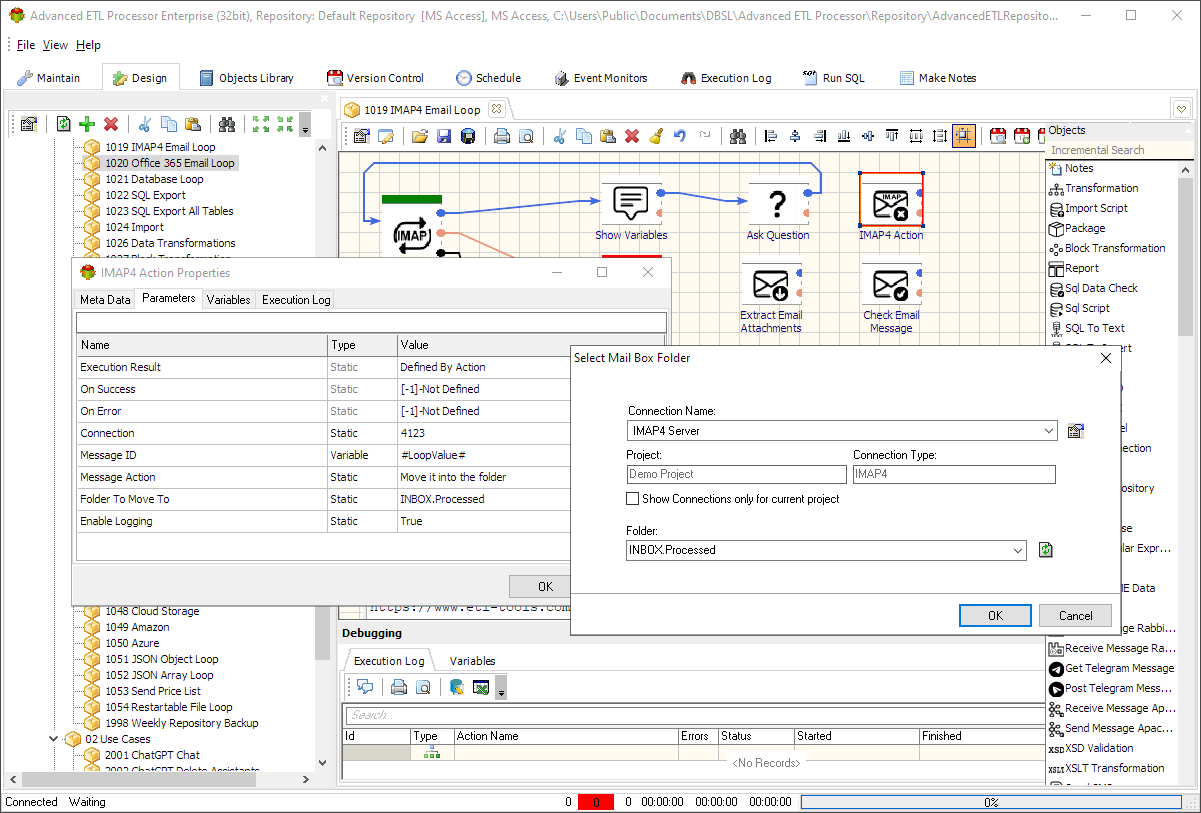Open the IMAP4 Server connection dropdown
Viewport: 1201px width, 813px height.
pos(1047,430)
